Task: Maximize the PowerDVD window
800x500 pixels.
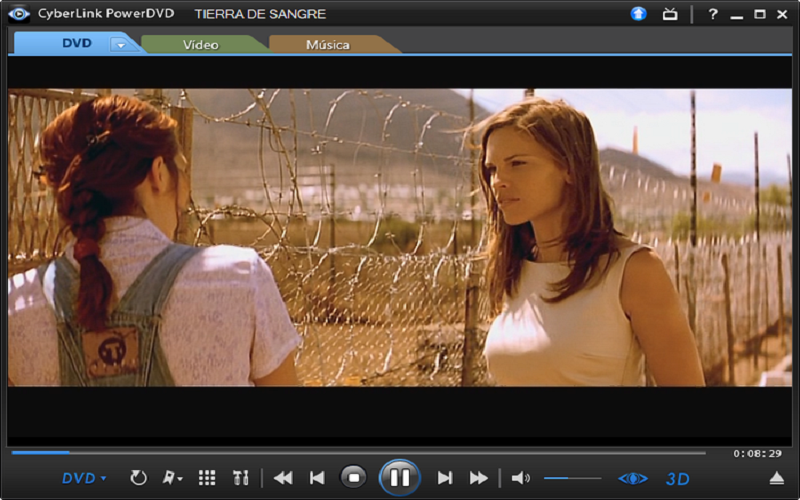Action: pos(760,14)
